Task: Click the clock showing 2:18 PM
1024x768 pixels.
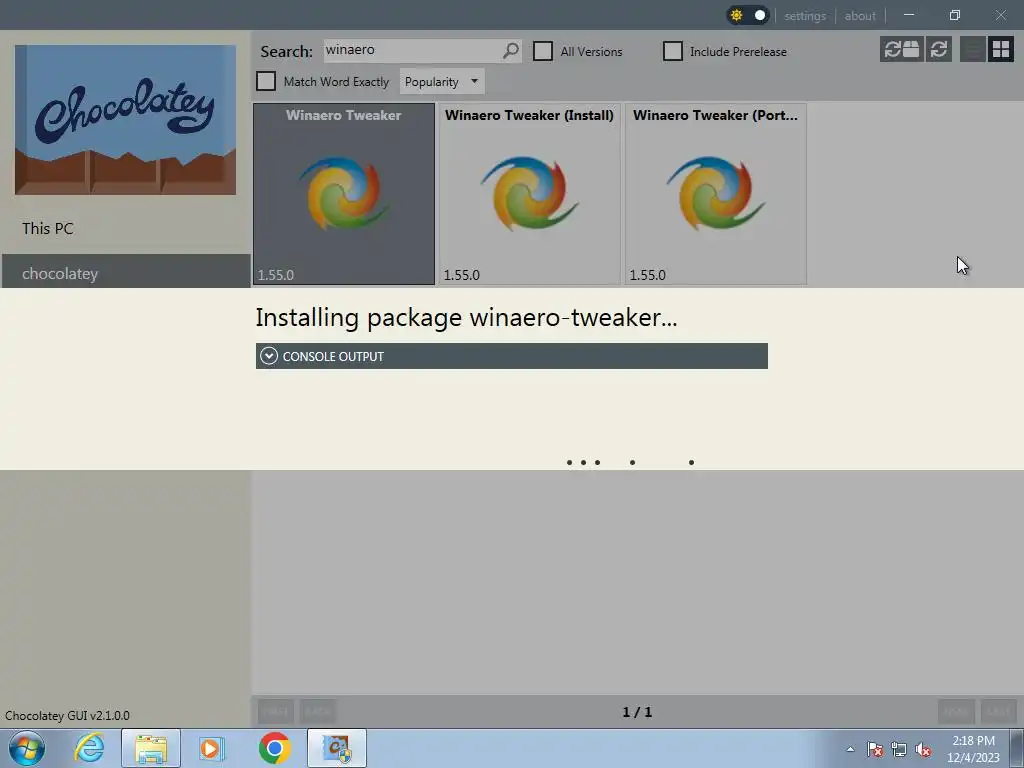Action: (x=973, y=741)
